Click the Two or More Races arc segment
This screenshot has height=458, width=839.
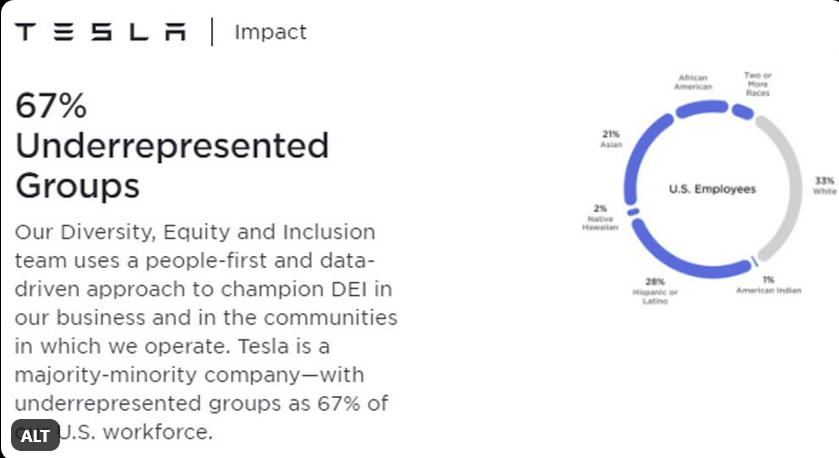tap(743, 111)
